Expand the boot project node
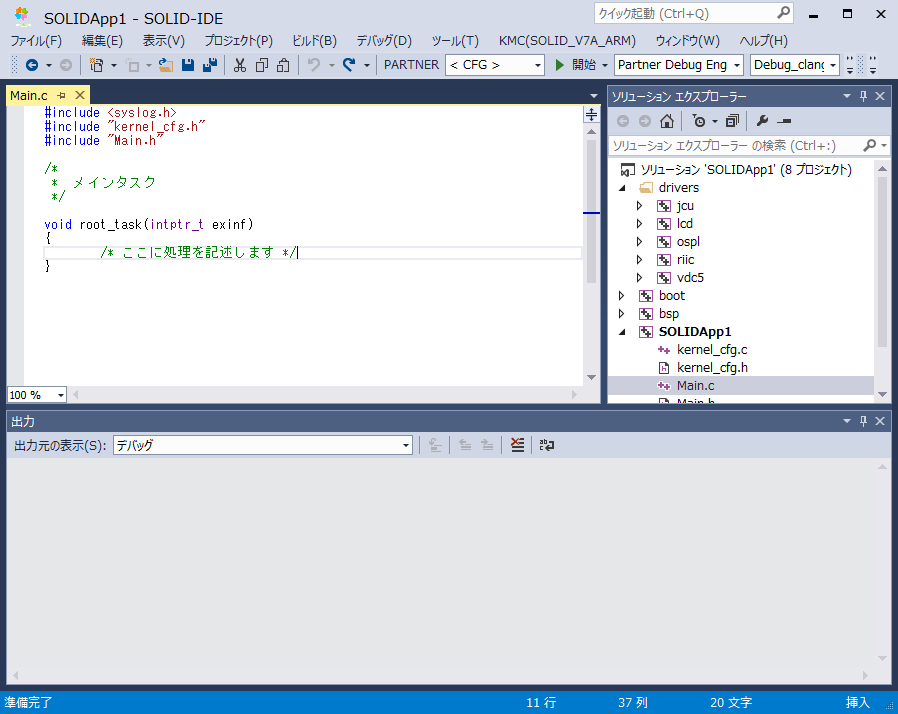 622,296
